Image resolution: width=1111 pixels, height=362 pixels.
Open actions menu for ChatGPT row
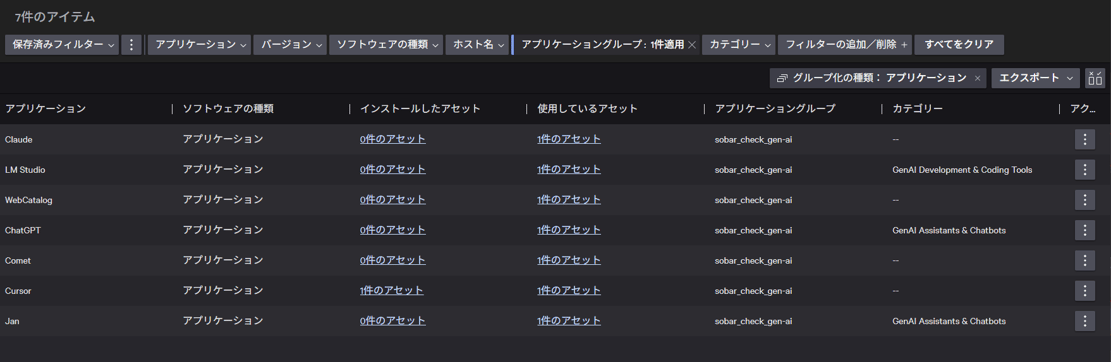(1085, 230)
